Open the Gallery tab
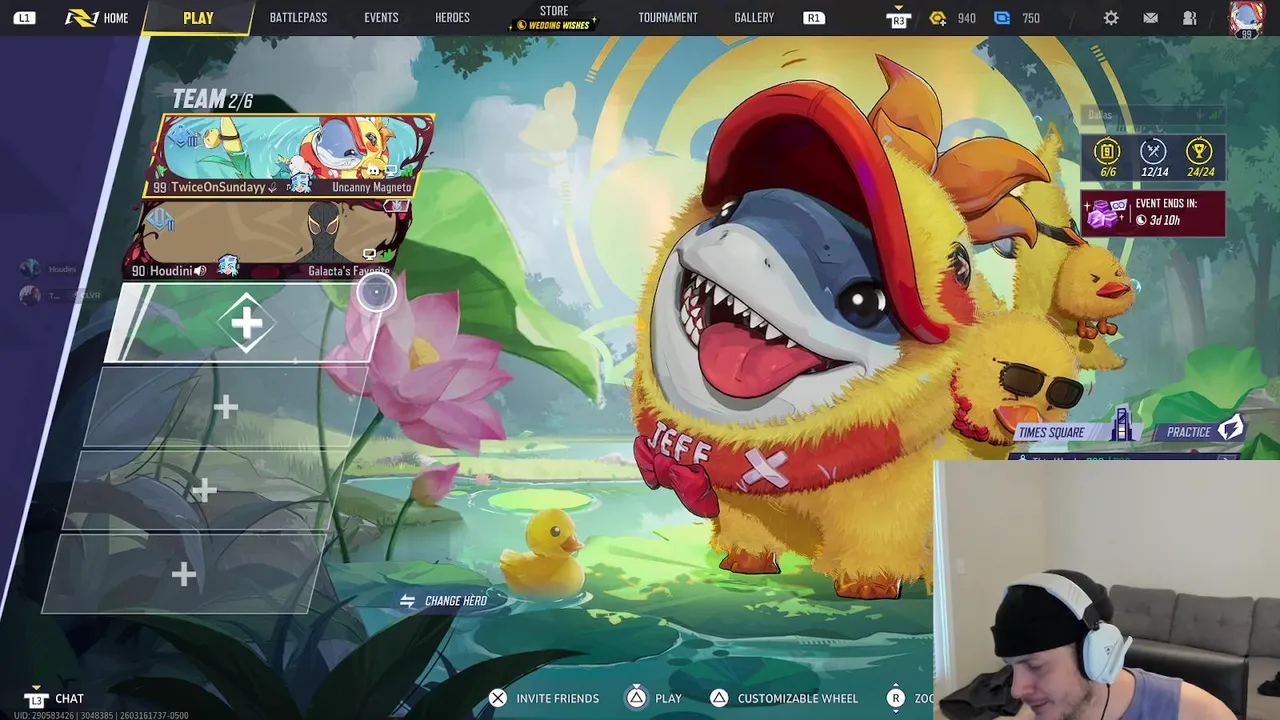1280x720 pixels. click(754, 18)
